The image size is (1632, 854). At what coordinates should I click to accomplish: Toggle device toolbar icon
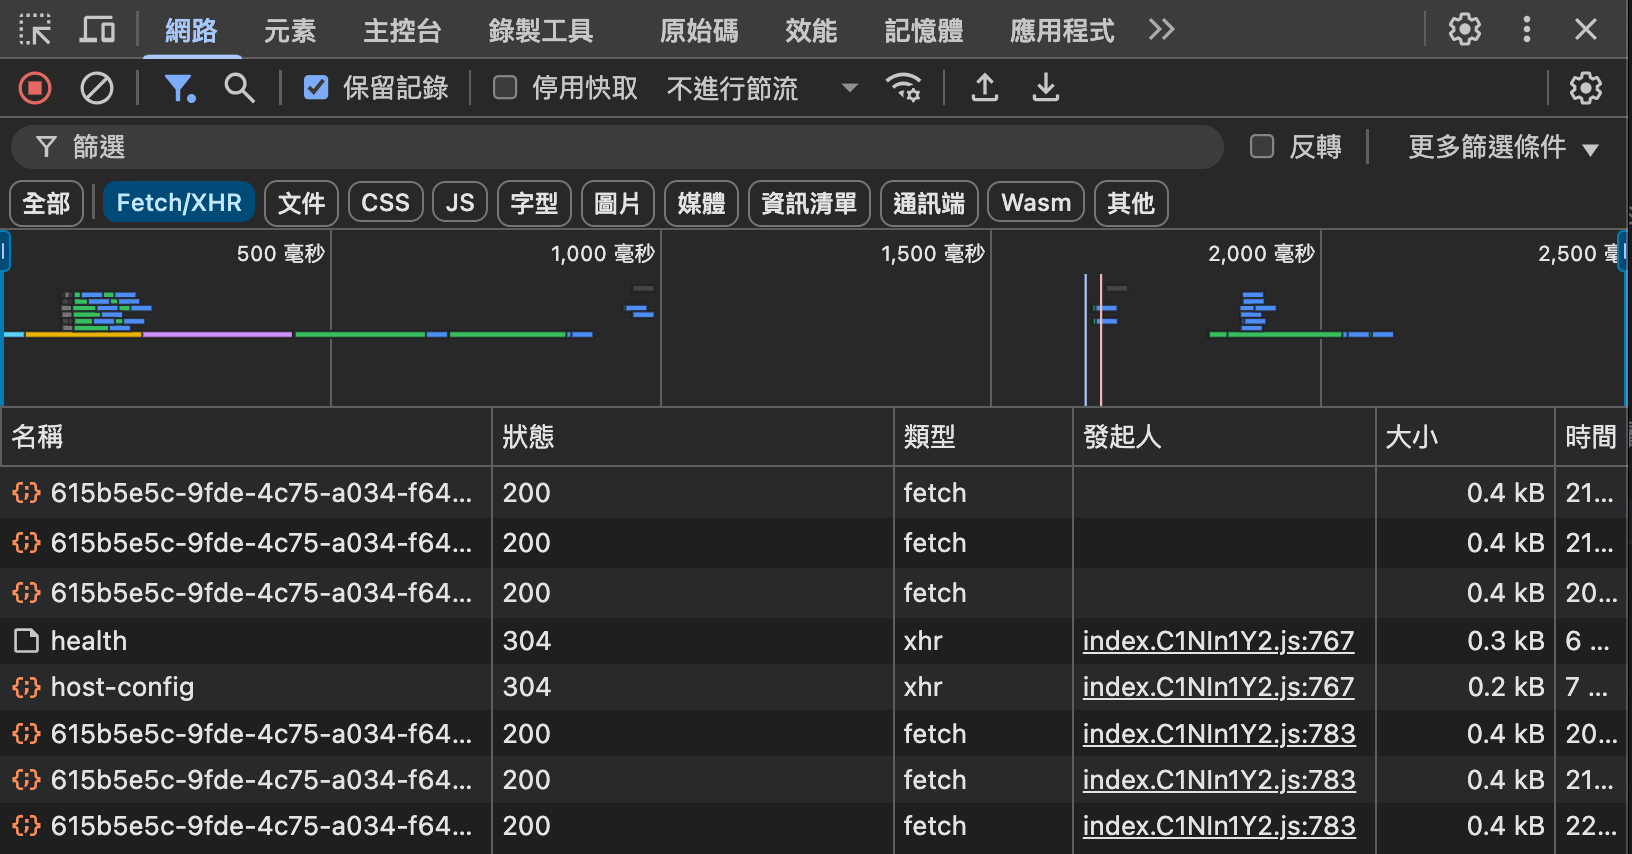pos(97,30)
